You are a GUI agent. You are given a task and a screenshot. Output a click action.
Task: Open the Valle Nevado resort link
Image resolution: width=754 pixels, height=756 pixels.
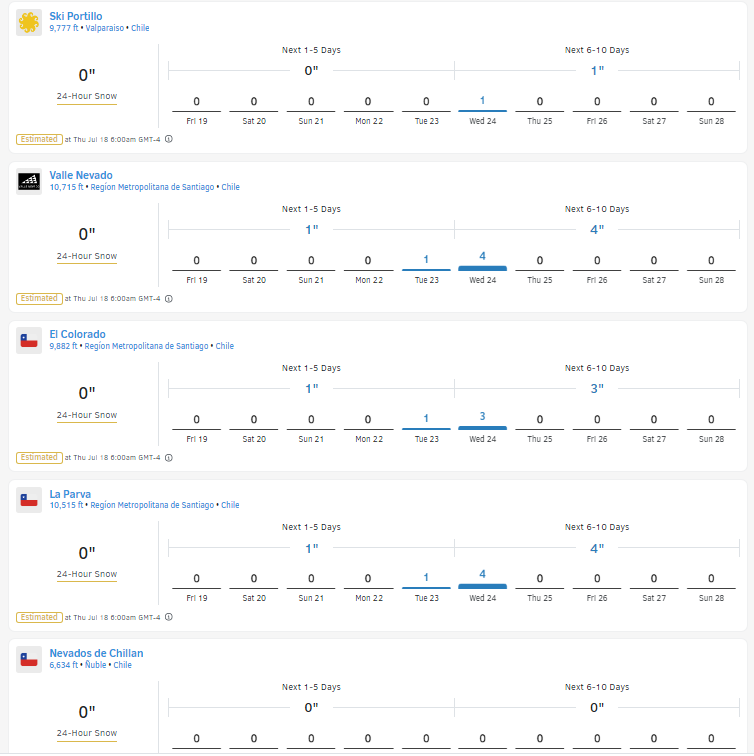81,175
